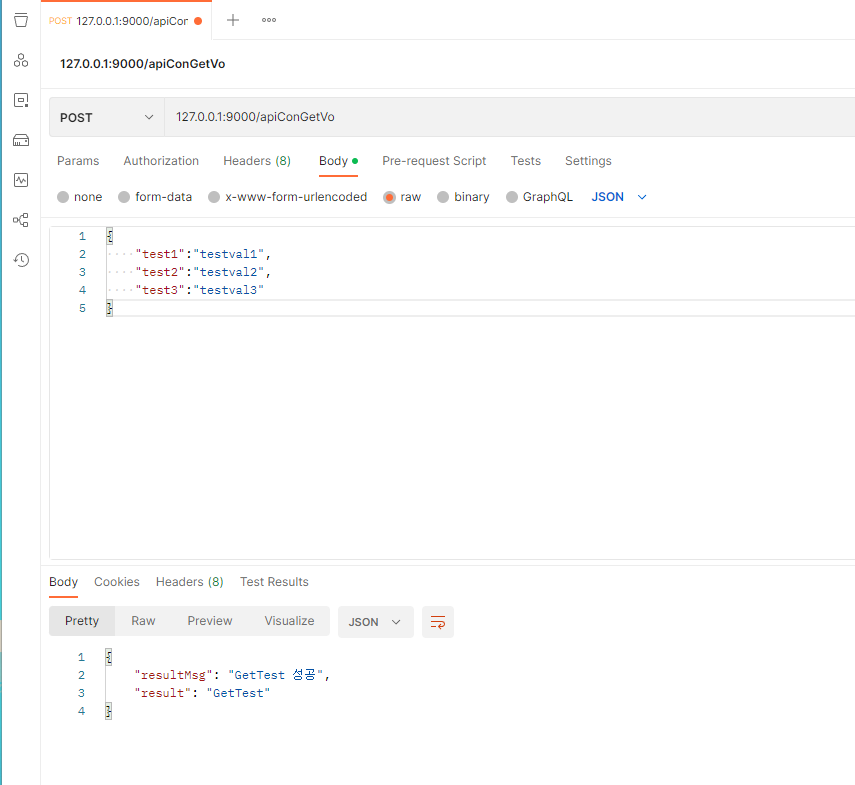
Task: Click request body line with "test1":"testval1"
Action: pyautogui.click(x=203, y=254)
